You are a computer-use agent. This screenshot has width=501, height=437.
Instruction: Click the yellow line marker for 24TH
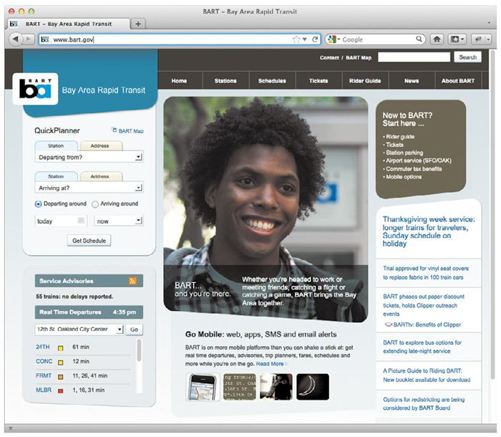coord(61,348)
